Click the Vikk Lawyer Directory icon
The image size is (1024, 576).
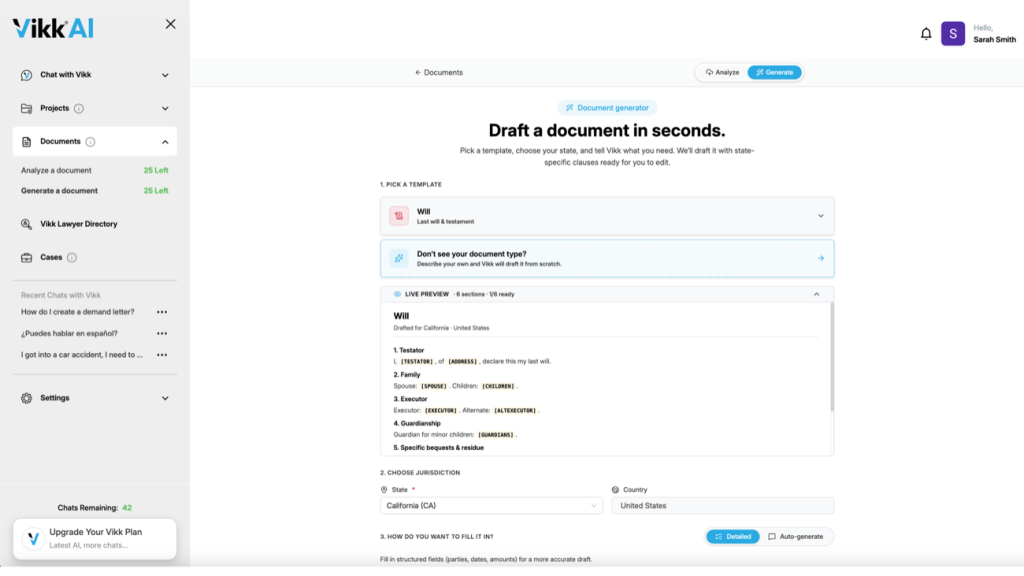tap(26, 224)
